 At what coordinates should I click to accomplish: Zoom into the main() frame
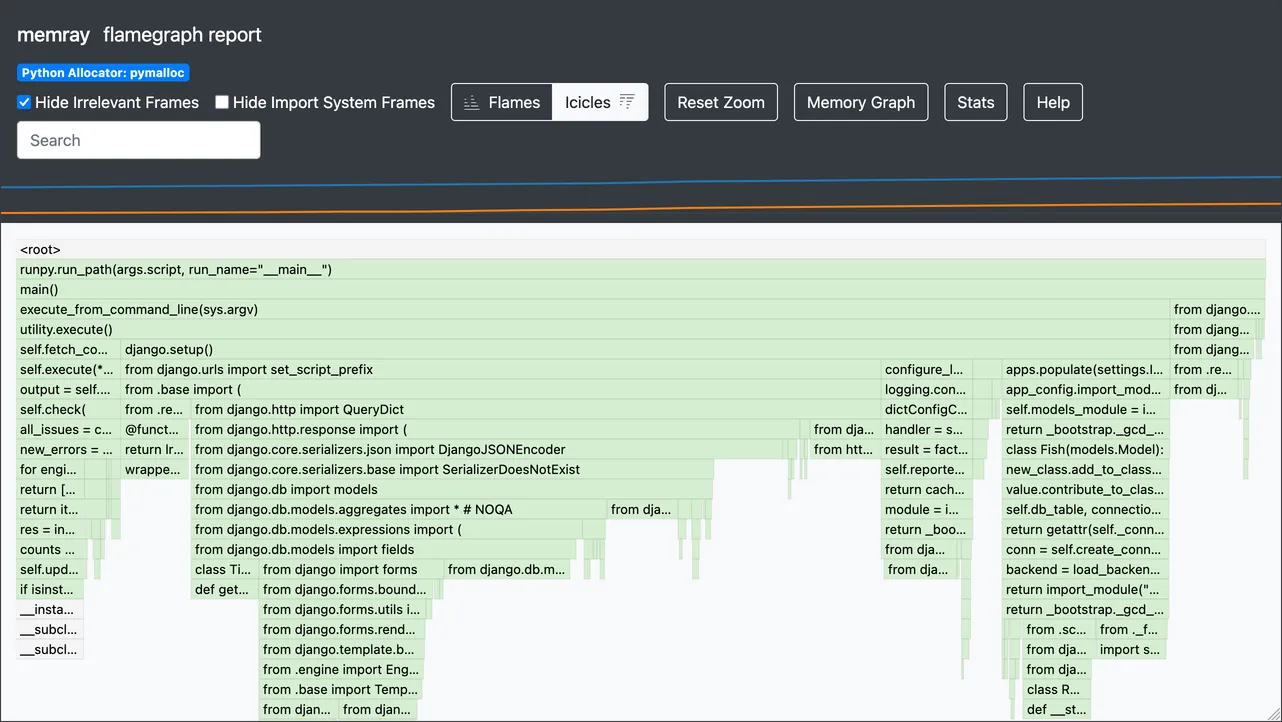[640, 290]
